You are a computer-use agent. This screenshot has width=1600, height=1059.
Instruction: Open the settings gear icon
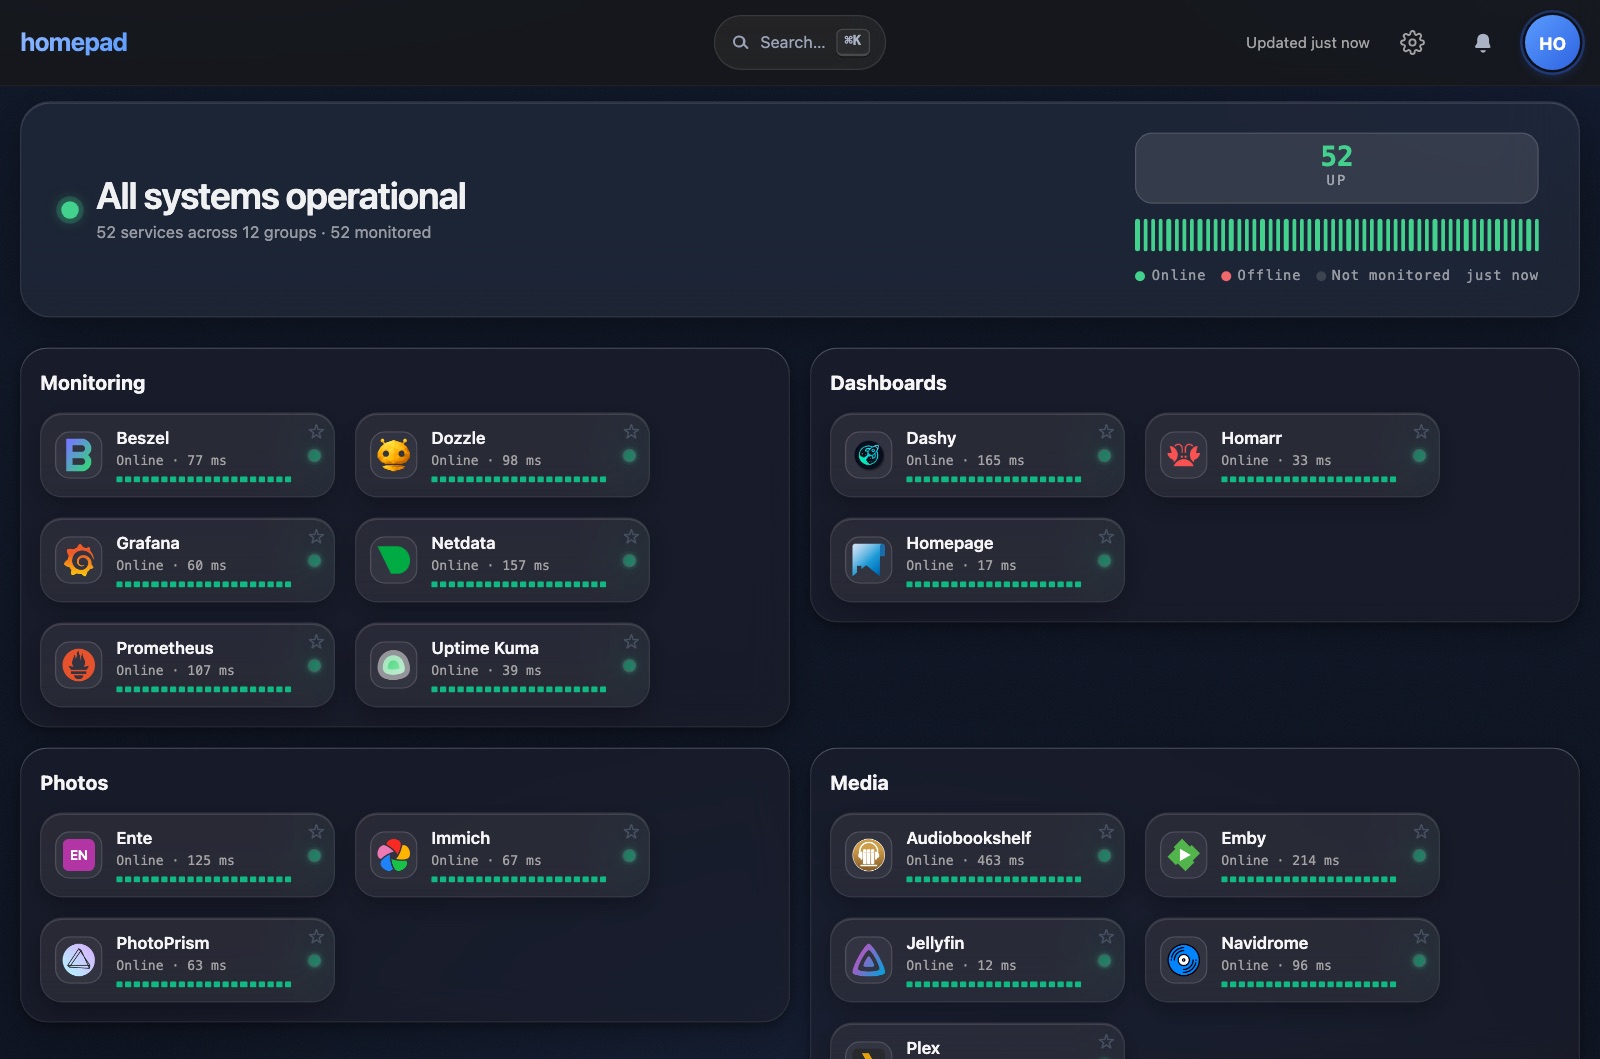(1412, 43)
